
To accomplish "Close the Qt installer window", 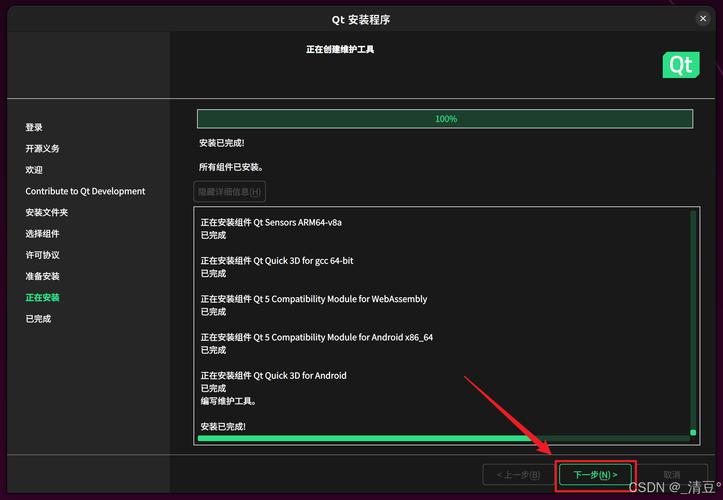I will click(x=703, y=18).
